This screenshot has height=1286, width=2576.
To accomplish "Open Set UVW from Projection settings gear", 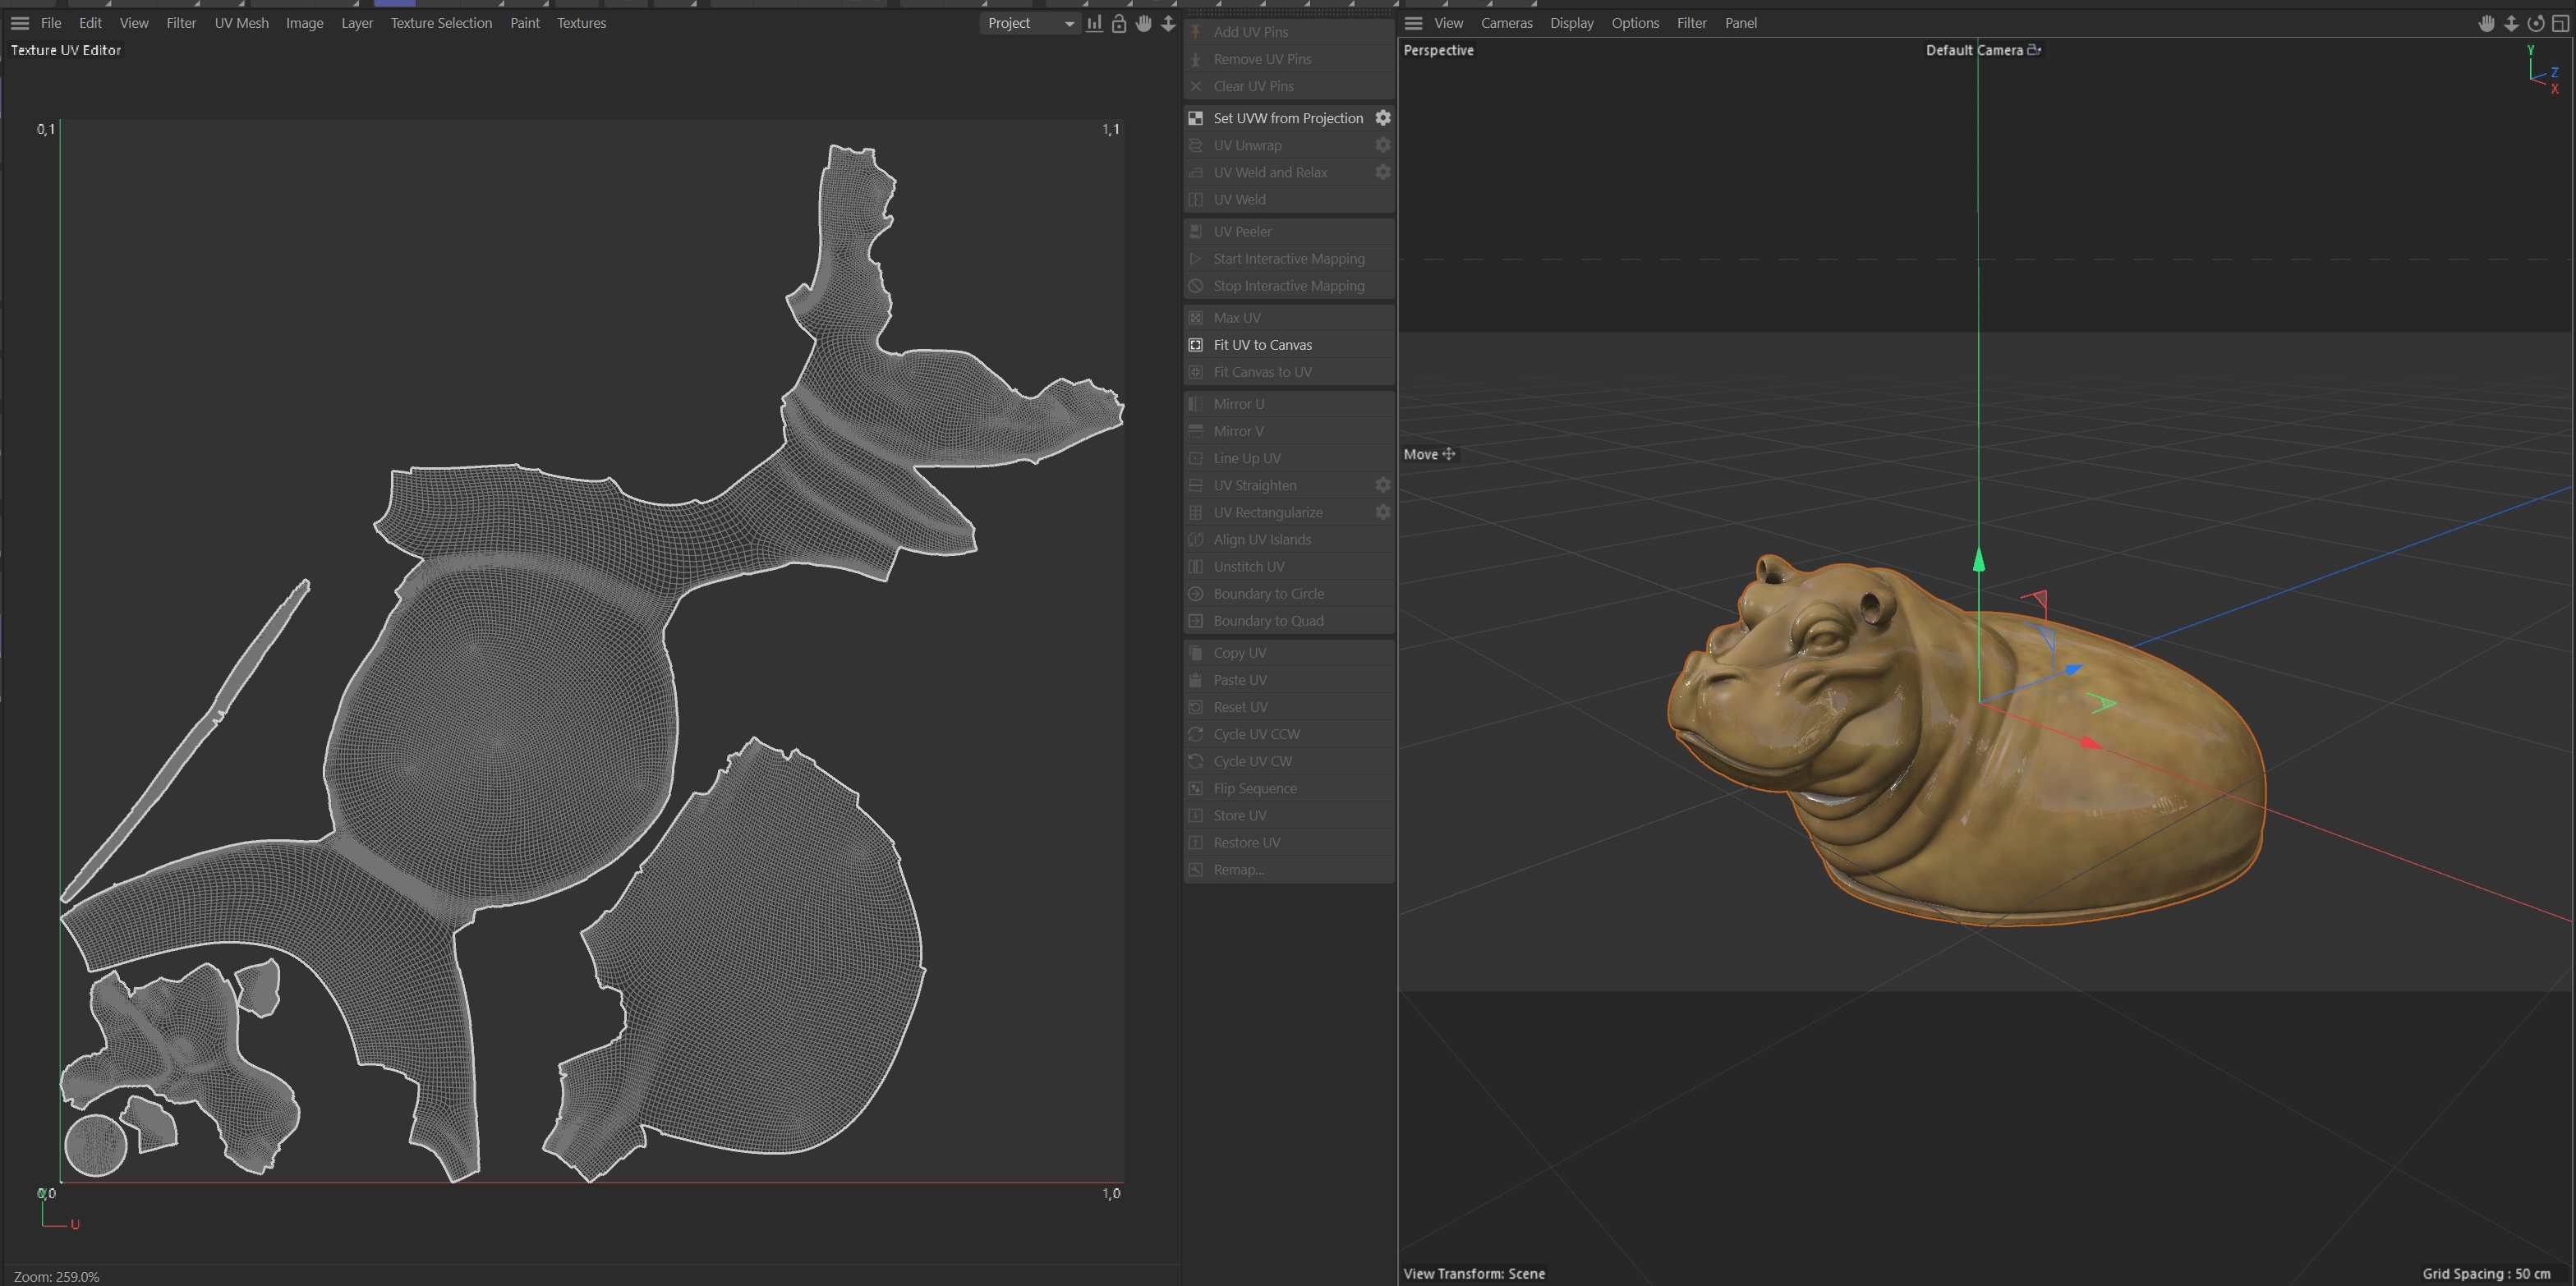I will pyautogui.click(x=1383, y=118).
